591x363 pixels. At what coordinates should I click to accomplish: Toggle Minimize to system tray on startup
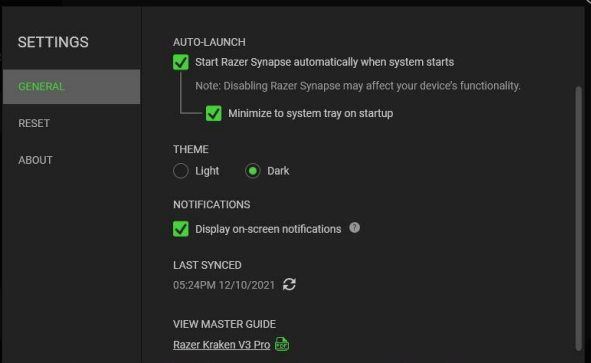[214, 113]
